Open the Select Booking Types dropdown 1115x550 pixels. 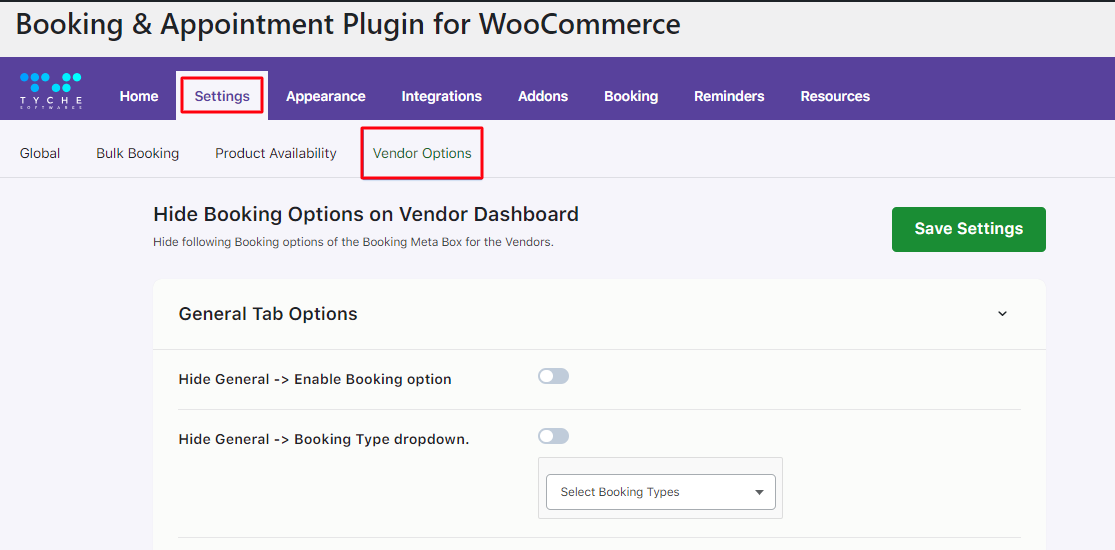click(x=661, y=492)
